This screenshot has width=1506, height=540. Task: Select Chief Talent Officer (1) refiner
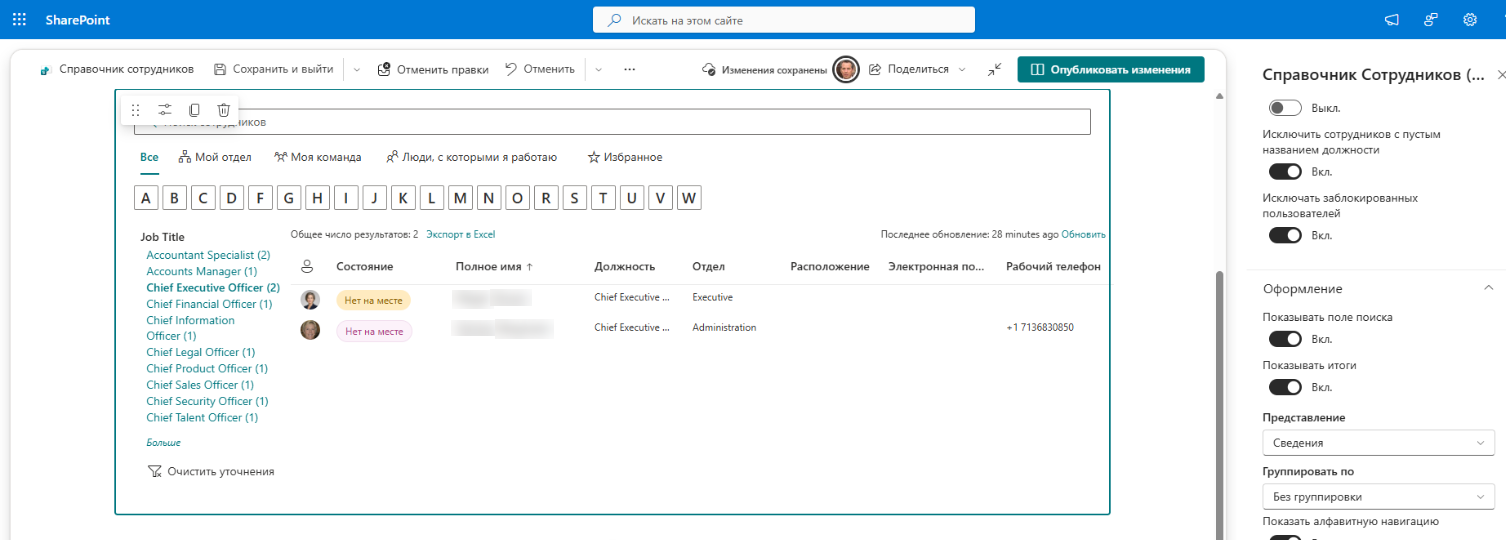(x=202, y=417)
